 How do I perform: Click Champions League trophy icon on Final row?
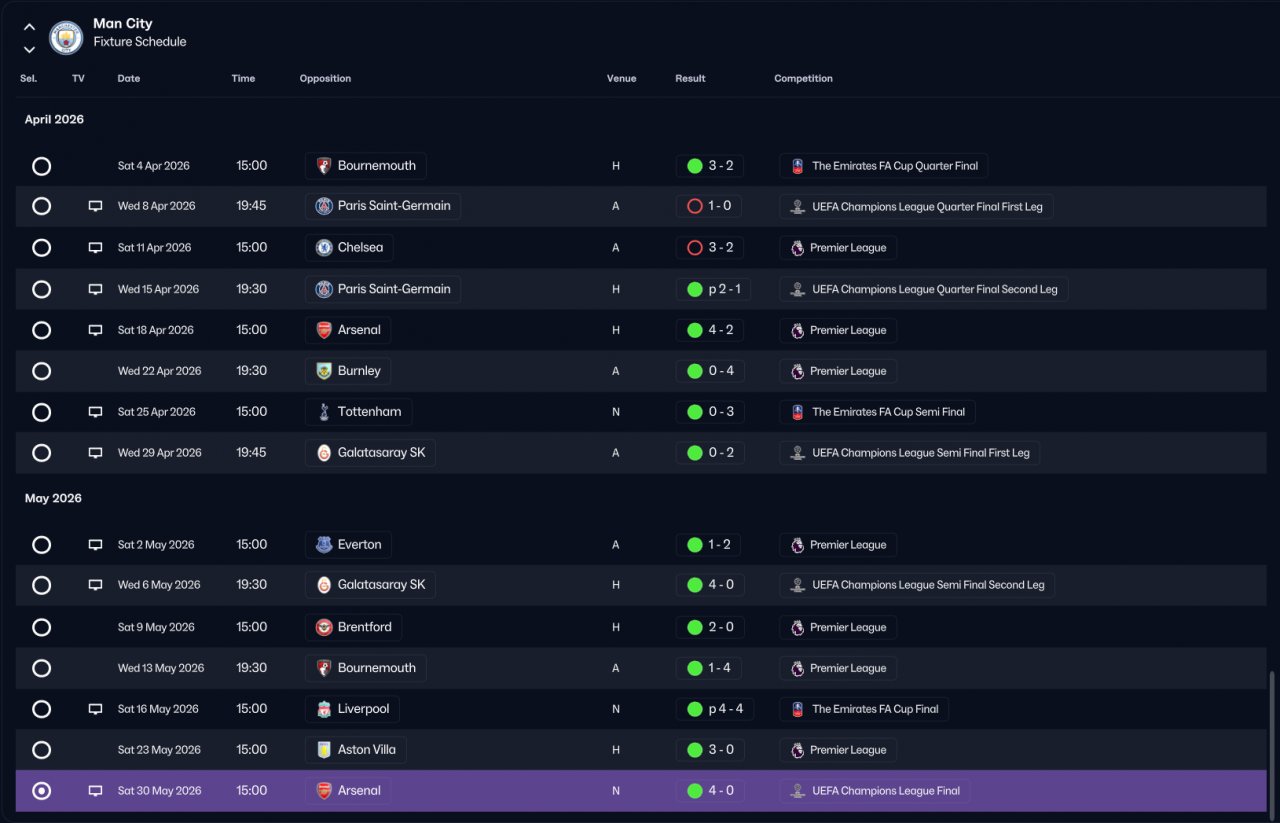tap(797, 791)
